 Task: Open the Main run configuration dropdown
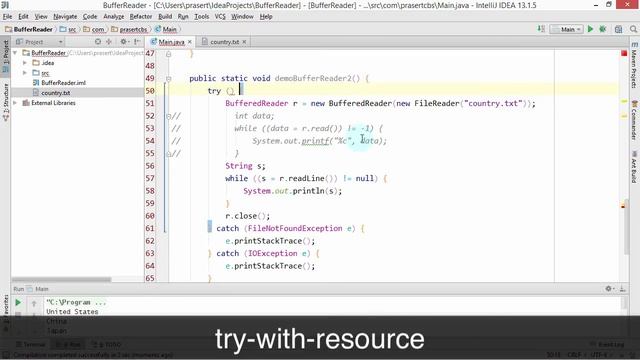[x=566, y=29]
